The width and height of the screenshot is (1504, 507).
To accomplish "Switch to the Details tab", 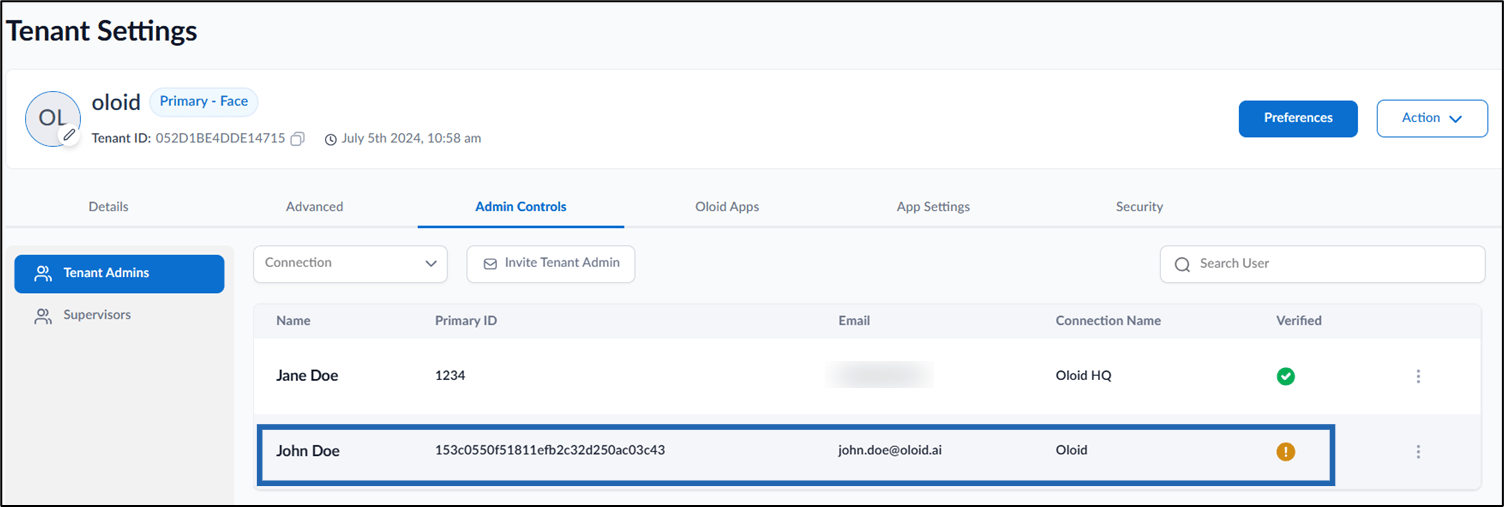I will click(108, 207).
